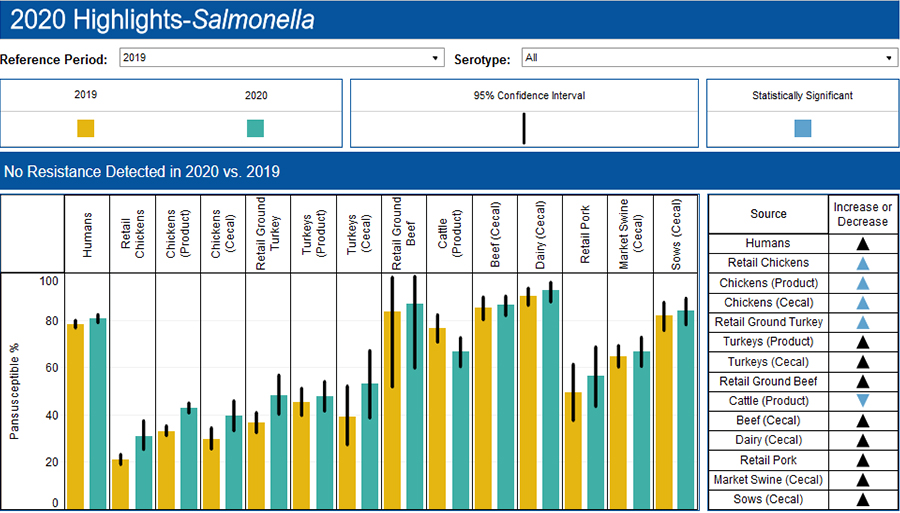
Task: Click the yellow 2019 legend swatch
Action: coord(86,128)
